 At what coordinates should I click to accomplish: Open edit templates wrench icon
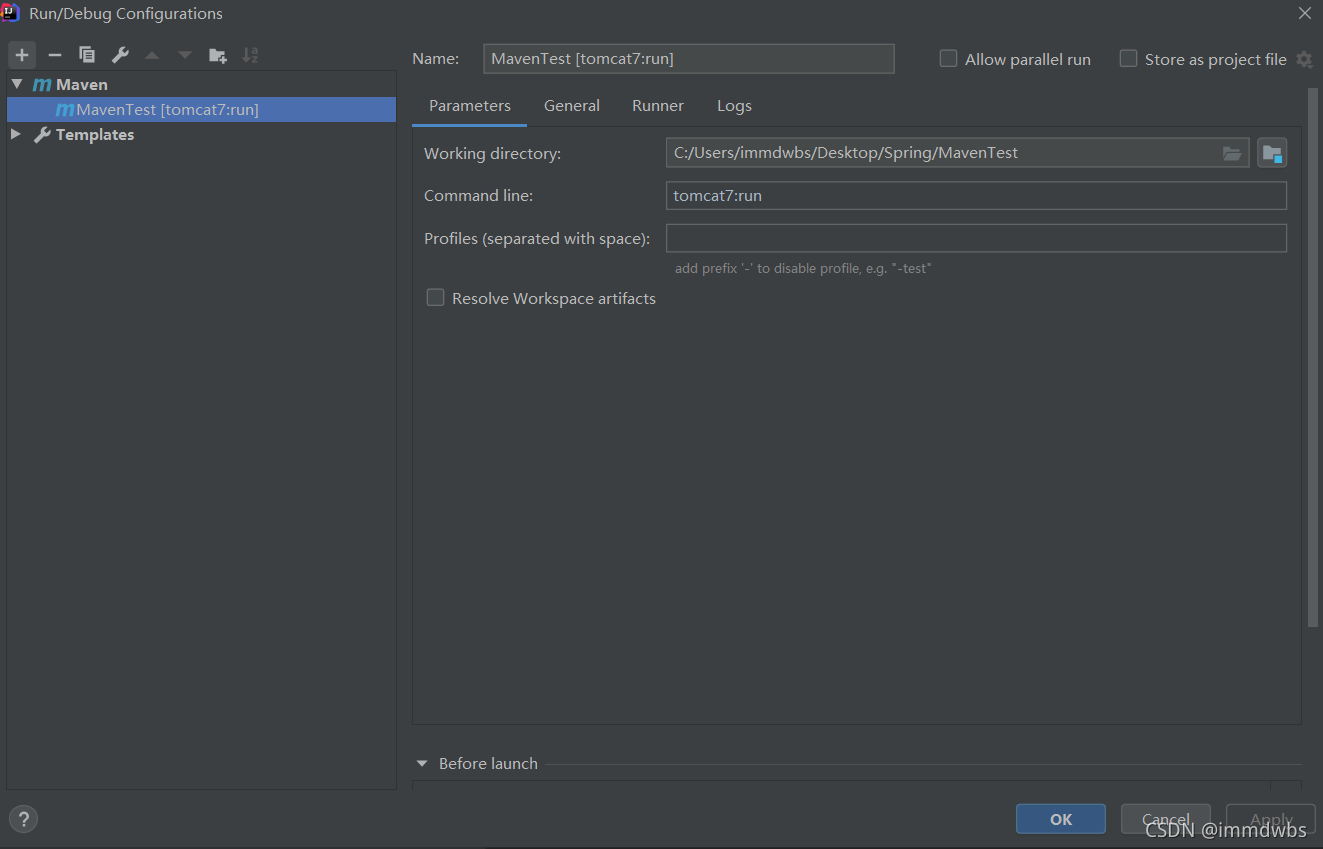point(120,55)
